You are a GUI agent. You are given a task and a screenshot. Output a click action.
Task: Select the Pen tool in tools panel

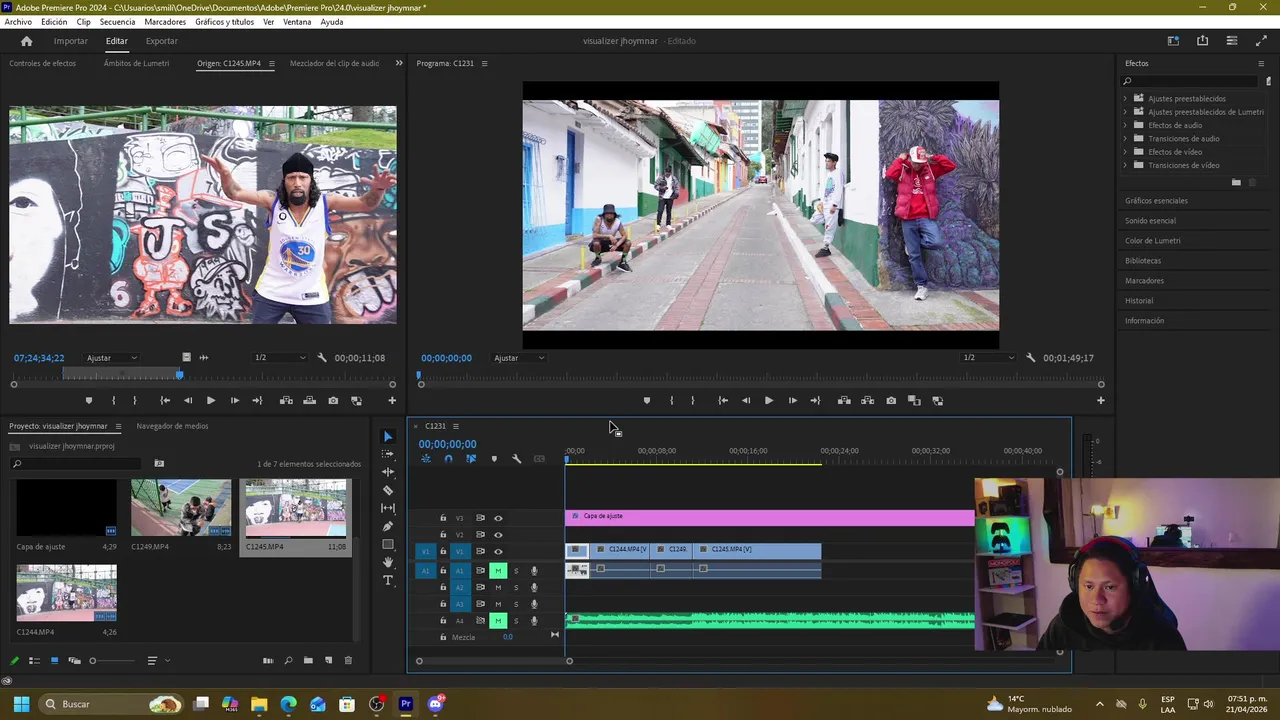click(x=388, y=526)
